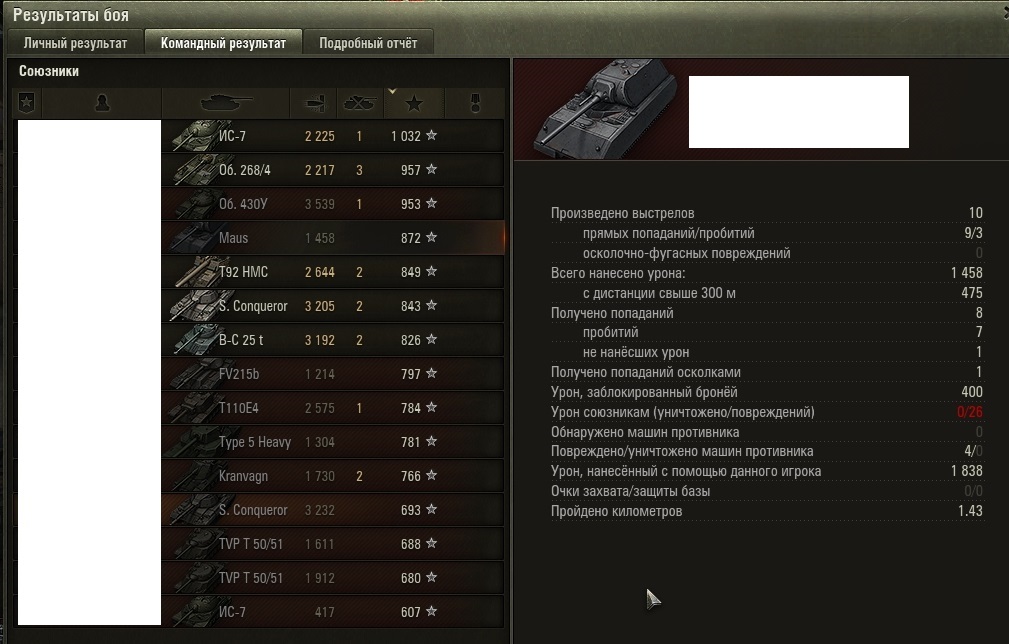Click the T92 HMC artillery icon

pyautogui.click(x=196, y=271)
